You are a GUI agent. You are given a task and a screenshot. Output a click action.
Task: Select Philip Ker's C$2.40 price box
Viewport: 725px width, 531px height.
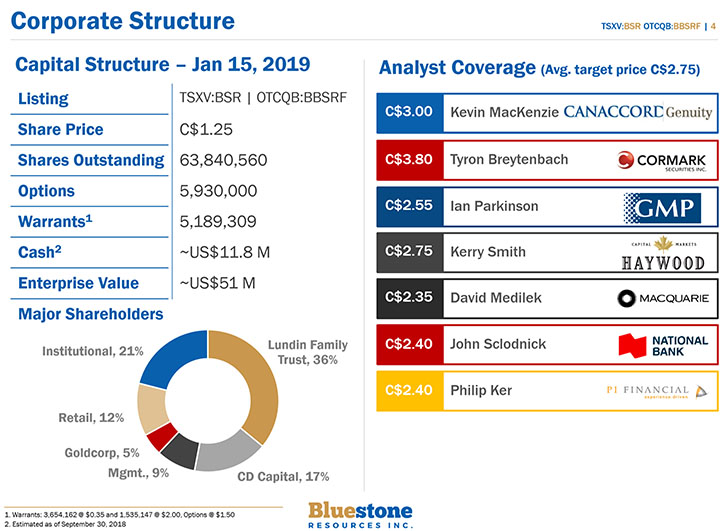[410, 391]
